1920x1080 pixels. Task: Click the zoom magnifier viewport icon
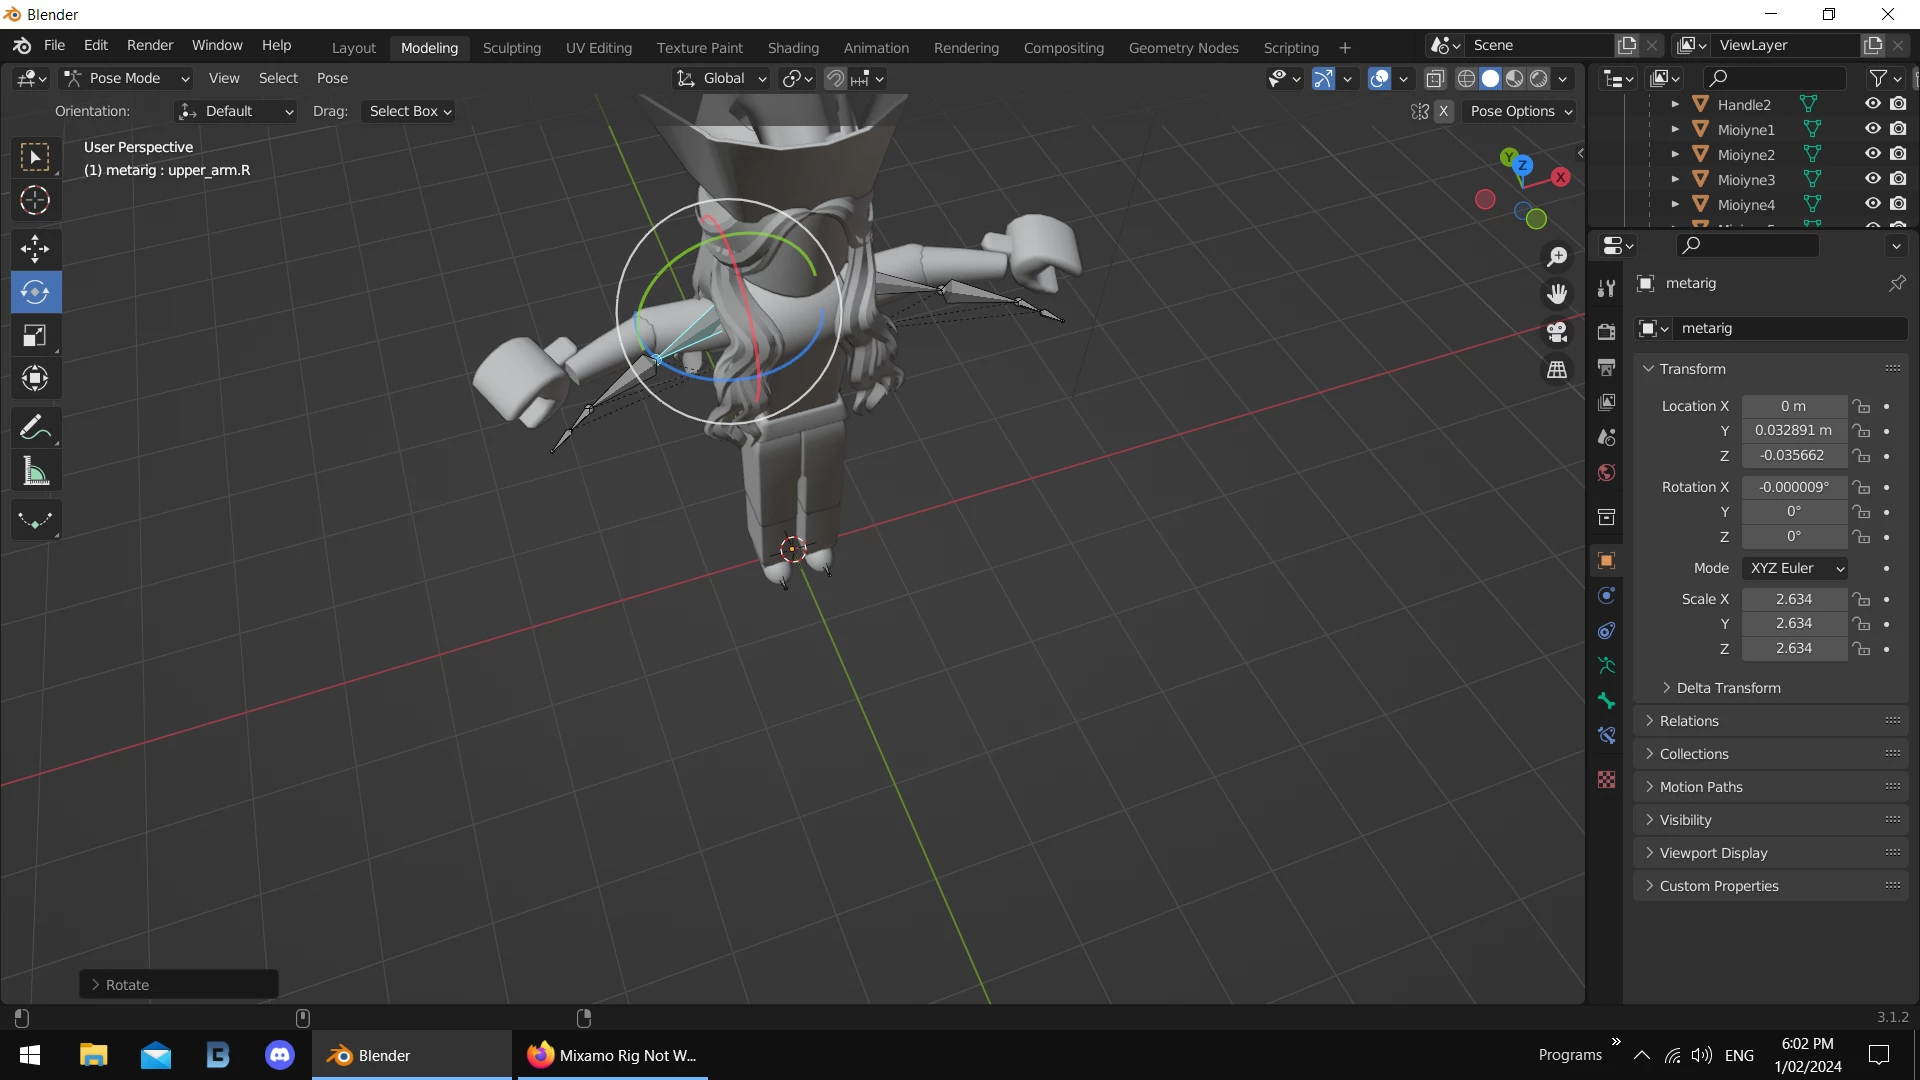point(1557,257)
